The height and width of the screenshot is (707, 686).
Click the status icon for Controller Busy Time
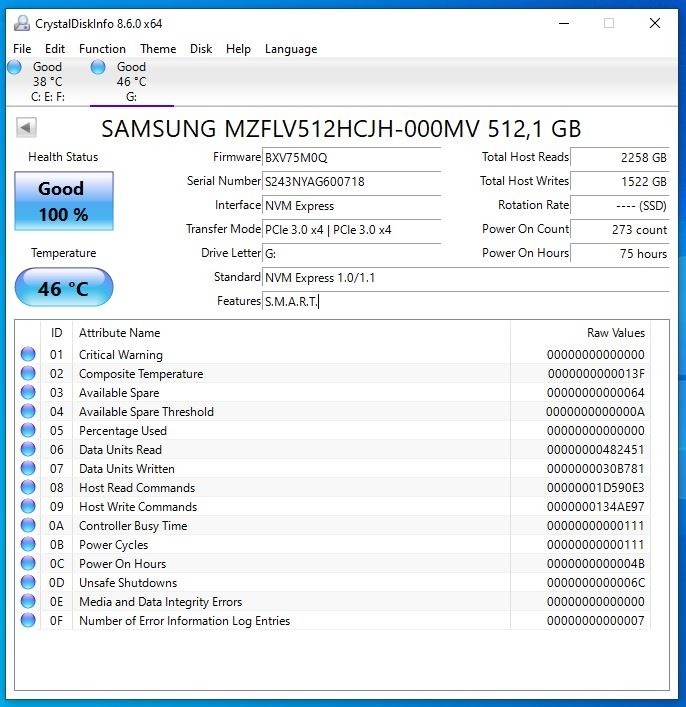[28, 525]
